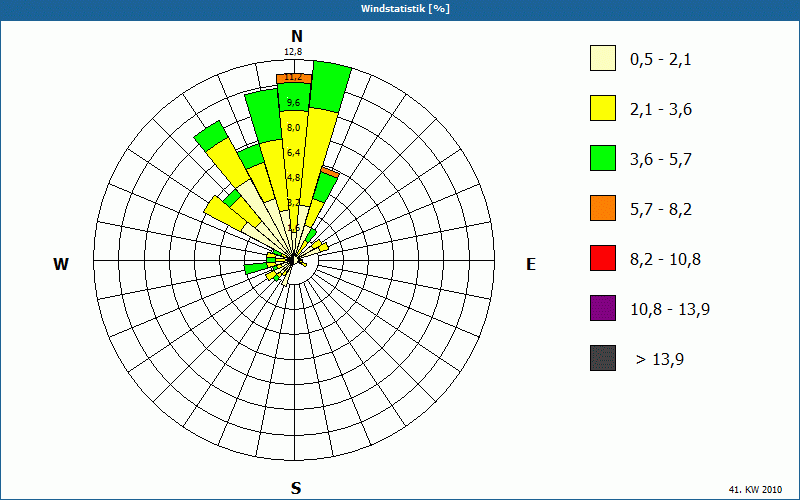Click the '12,8' axis label
Viewport: 800px width, 500px height.
click(293, 52)
